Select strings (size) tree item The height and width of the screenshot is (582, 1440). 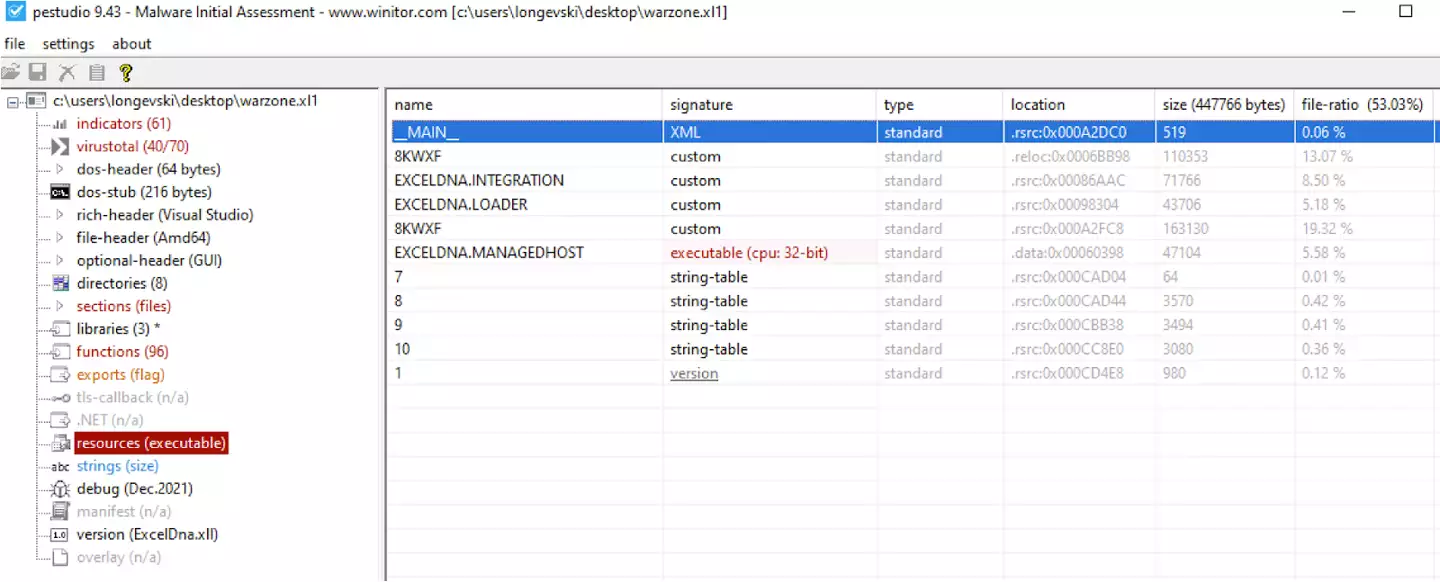117,466
